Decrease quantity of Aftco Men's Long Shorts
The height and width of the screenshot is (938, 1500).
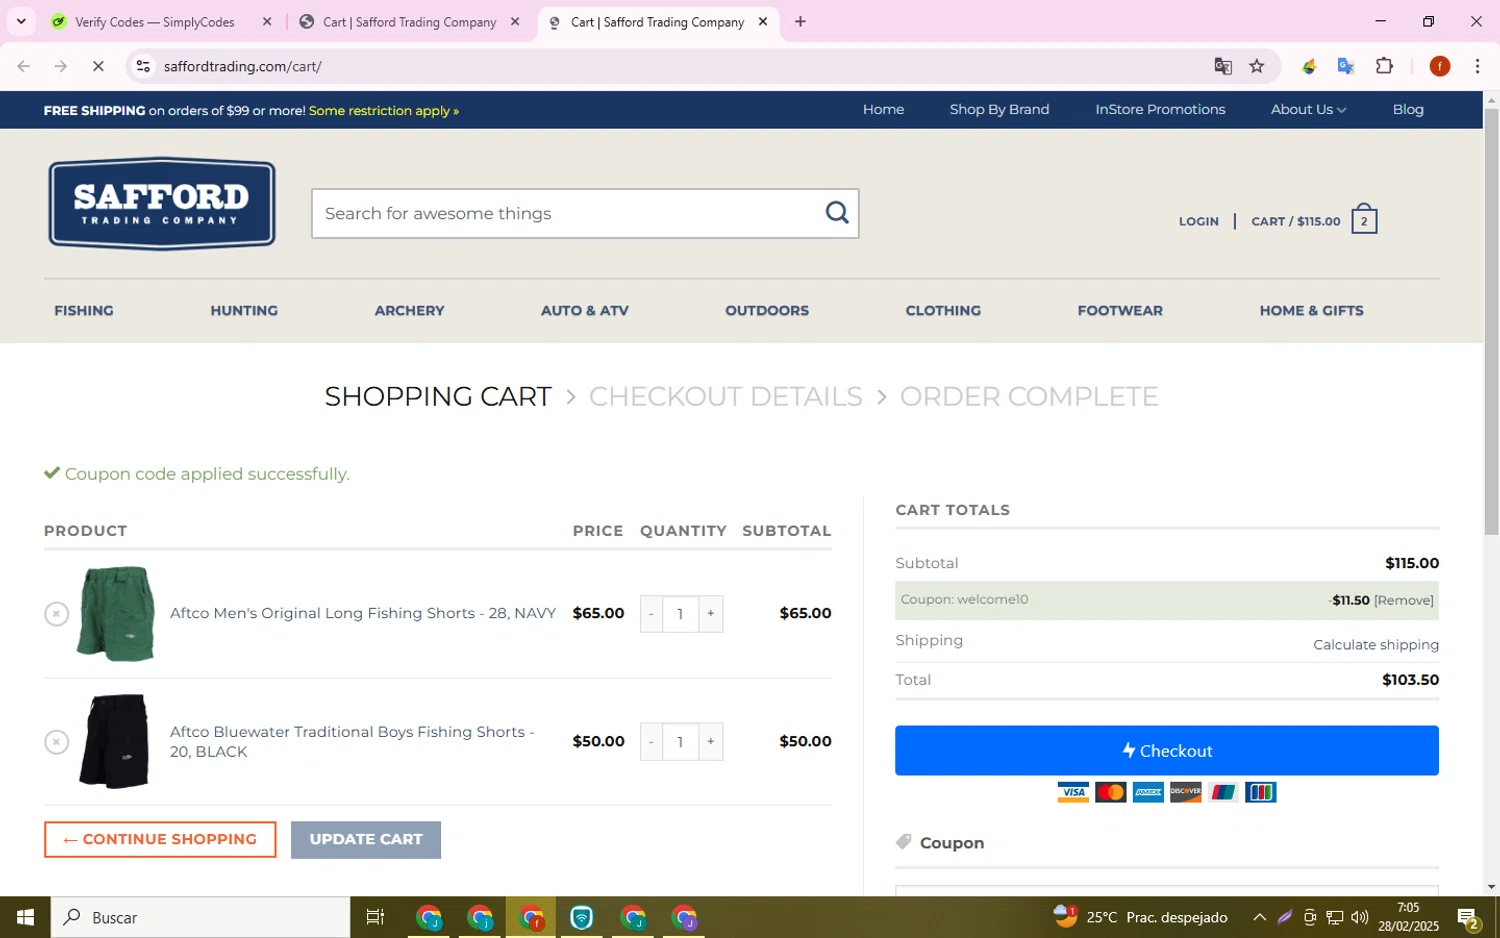(x=651, y=614)
